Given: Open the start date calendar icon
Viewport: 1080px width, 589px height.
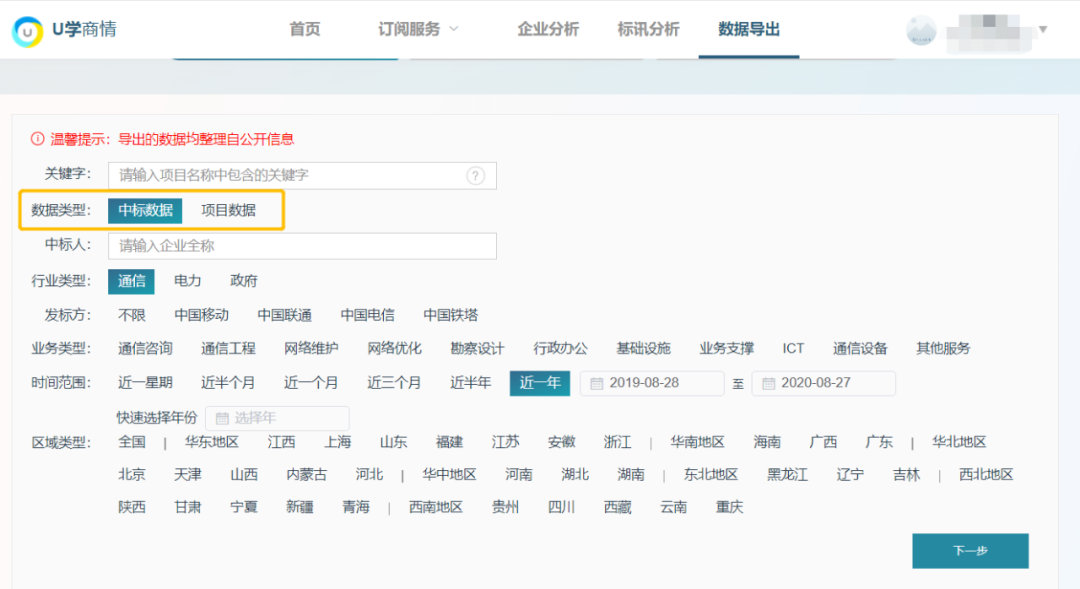Looking at the screenshot, I should (596, 384).
